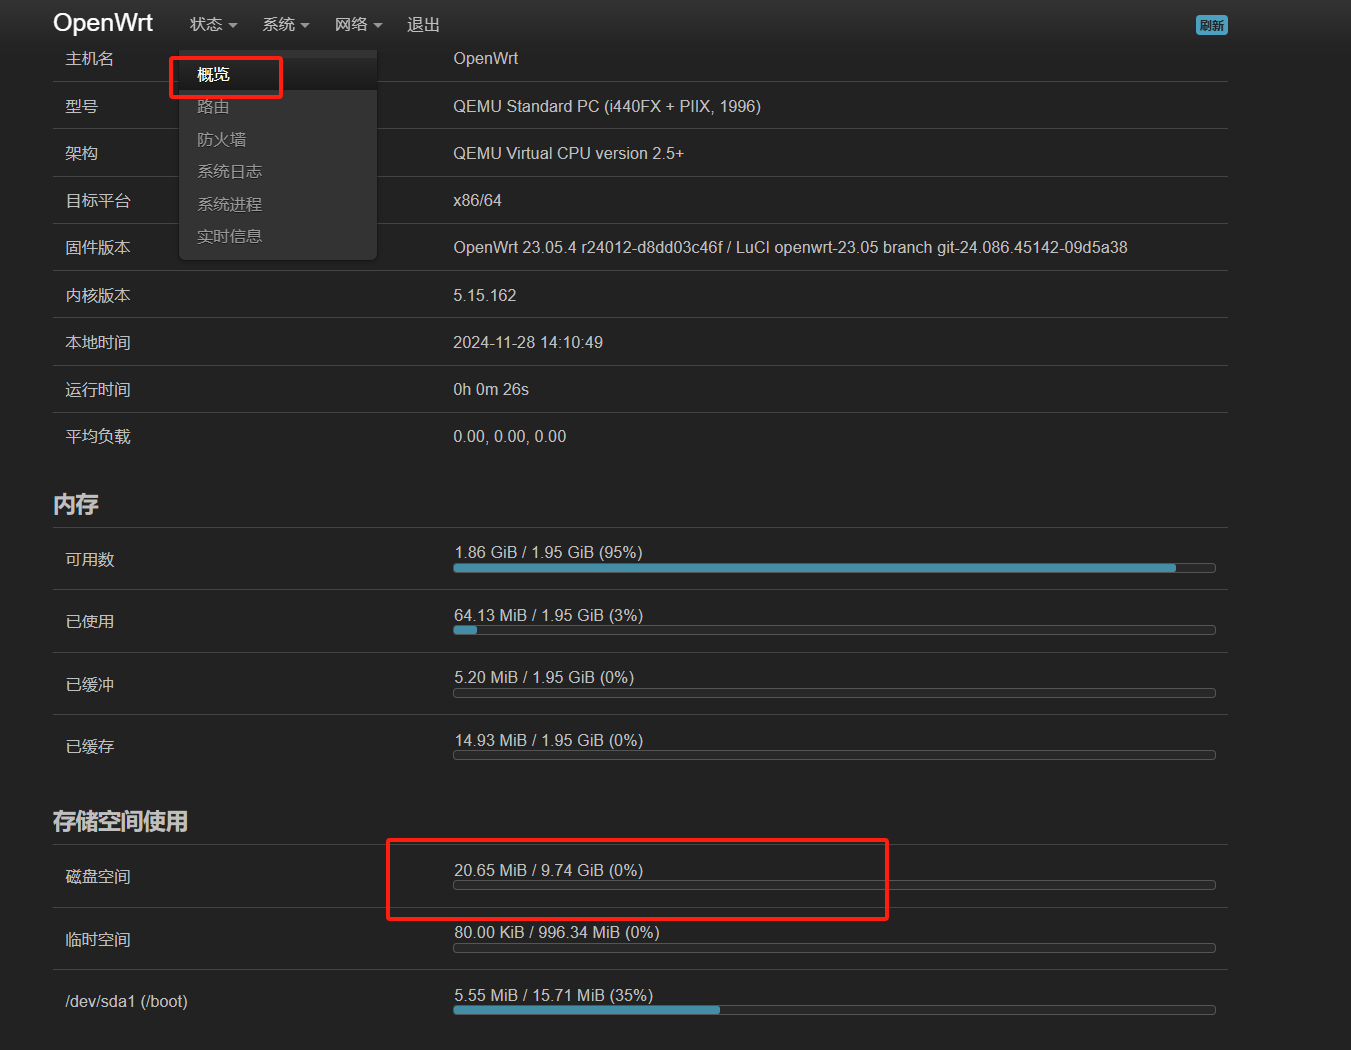
Task: Click the text 14.93 MiB / 1.95 GiB (0%)
Action: [549, 740]
